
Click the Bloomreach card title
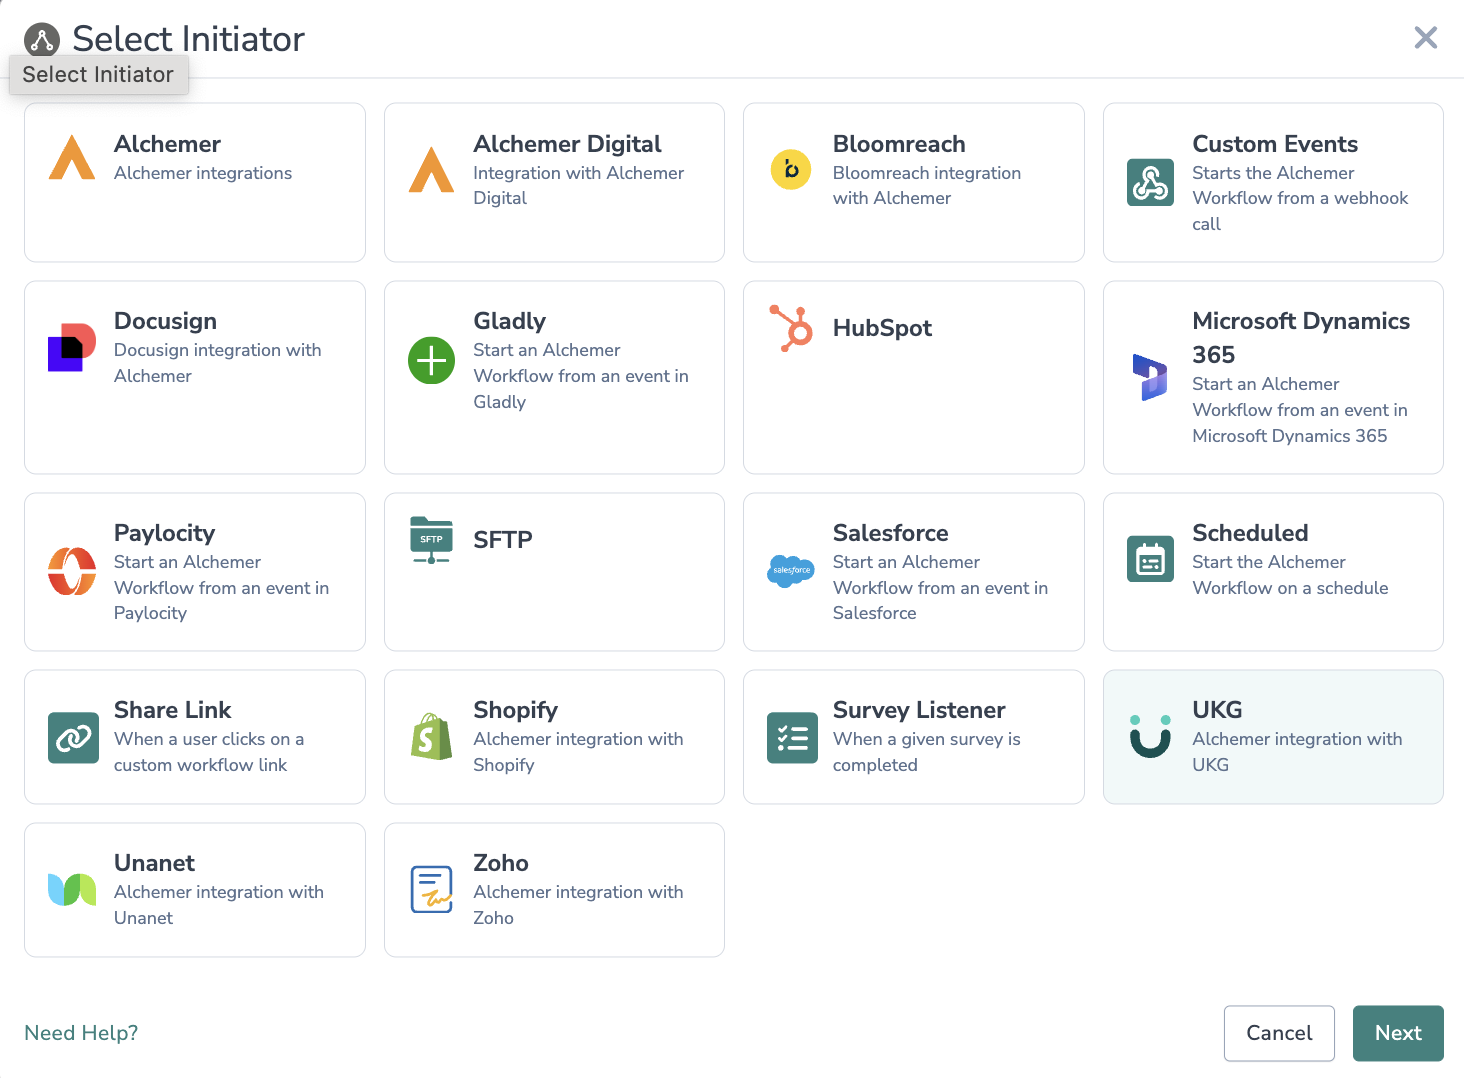click(x=899, y=144)
